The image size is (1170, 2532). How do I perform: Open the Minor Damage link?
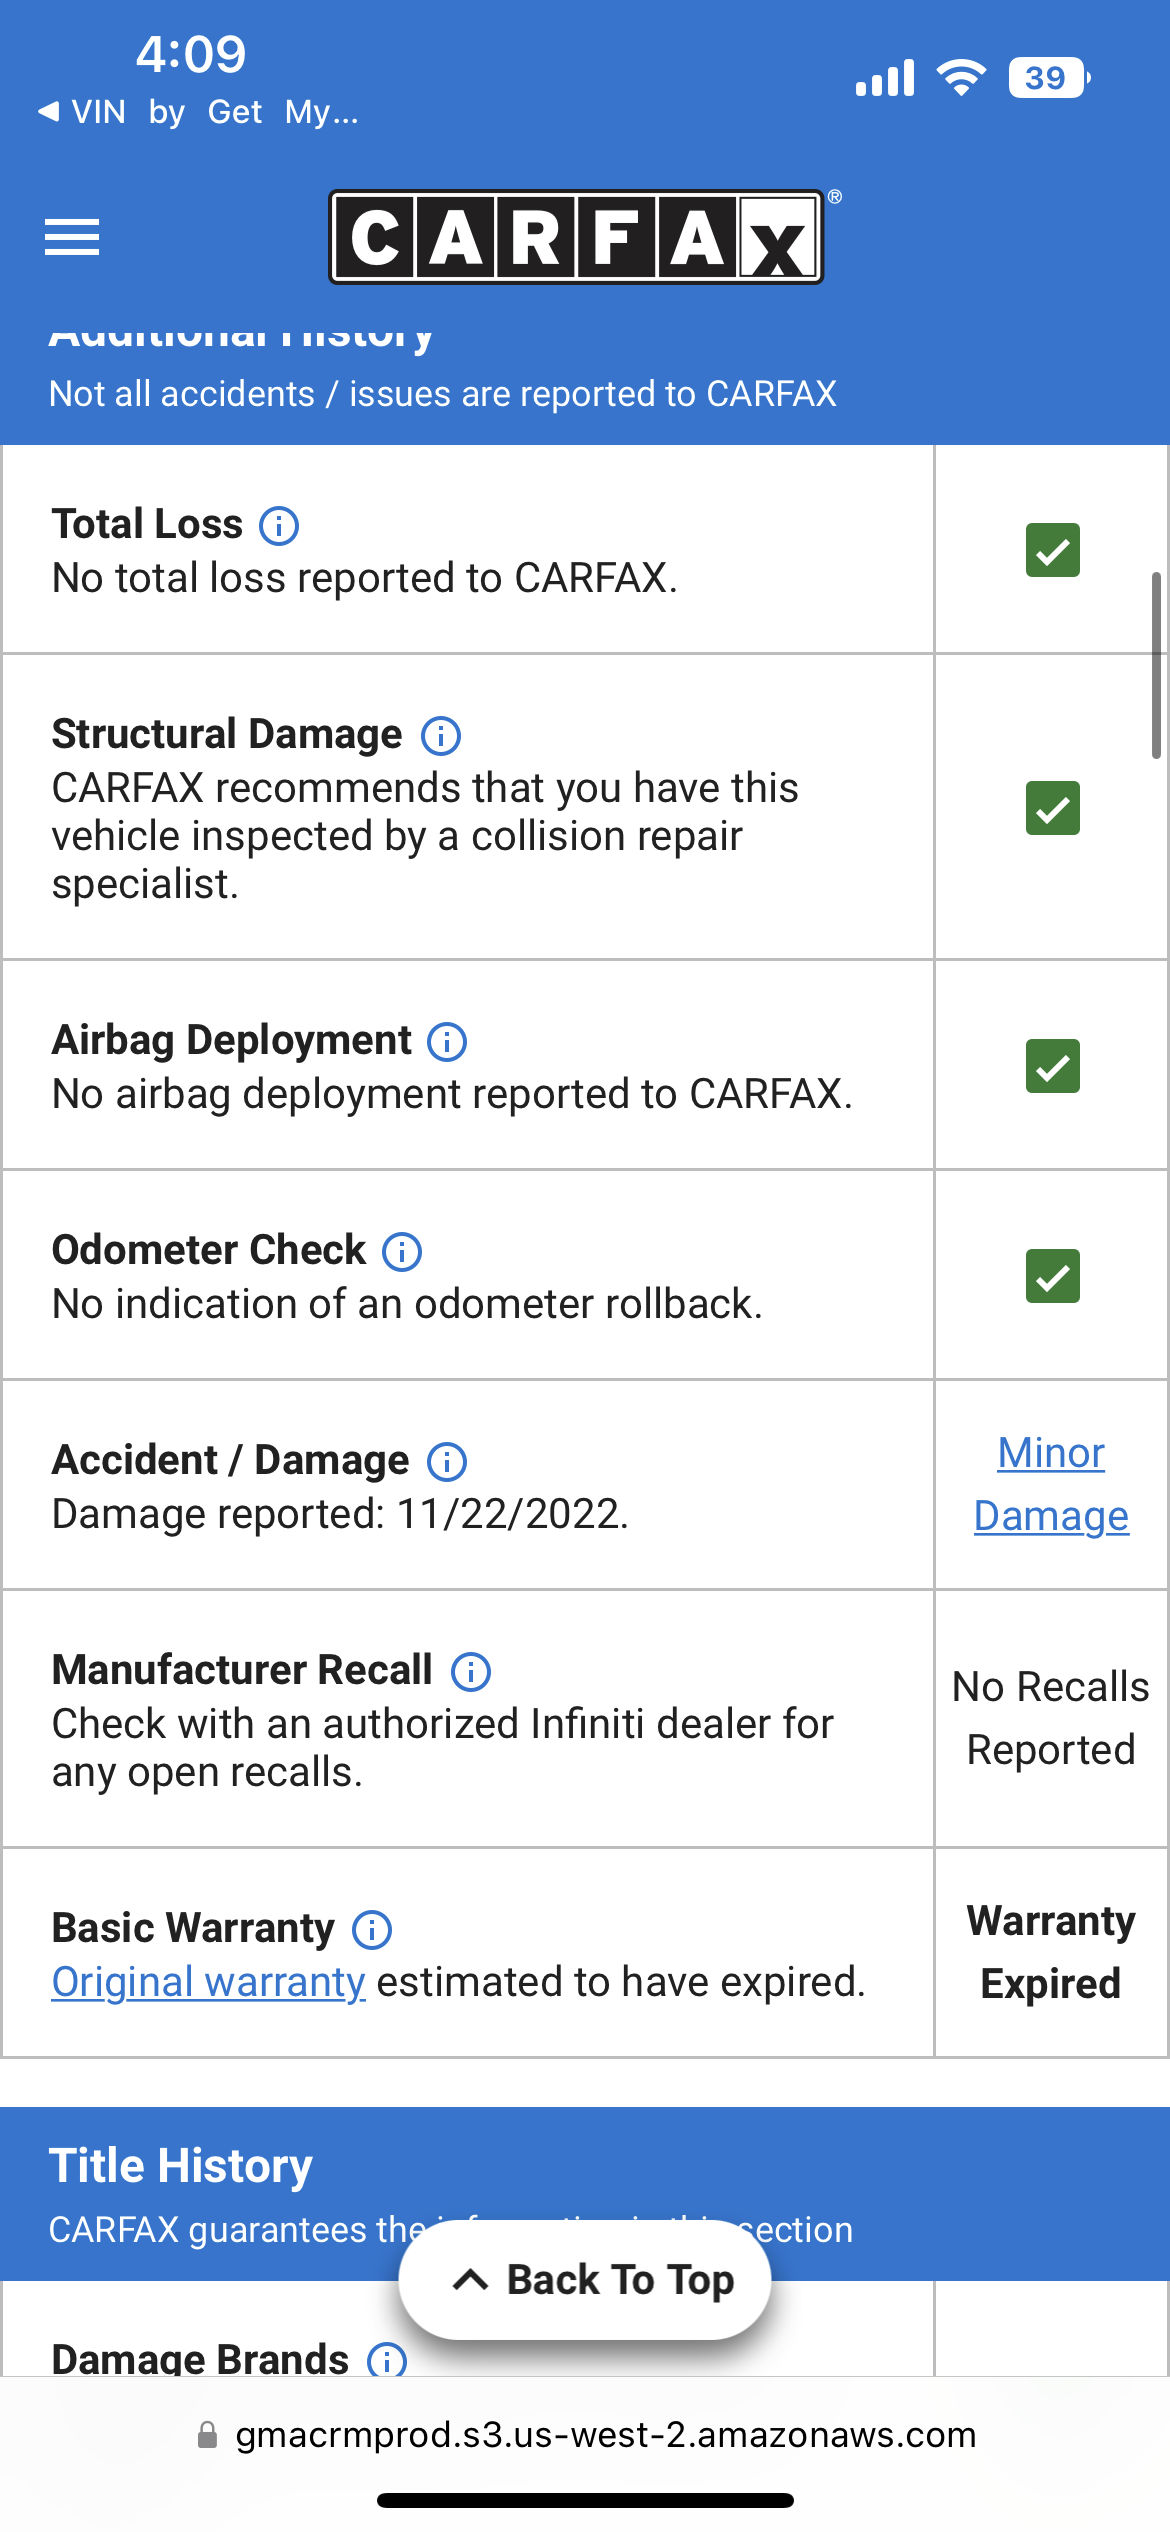pos(1051,1485)
